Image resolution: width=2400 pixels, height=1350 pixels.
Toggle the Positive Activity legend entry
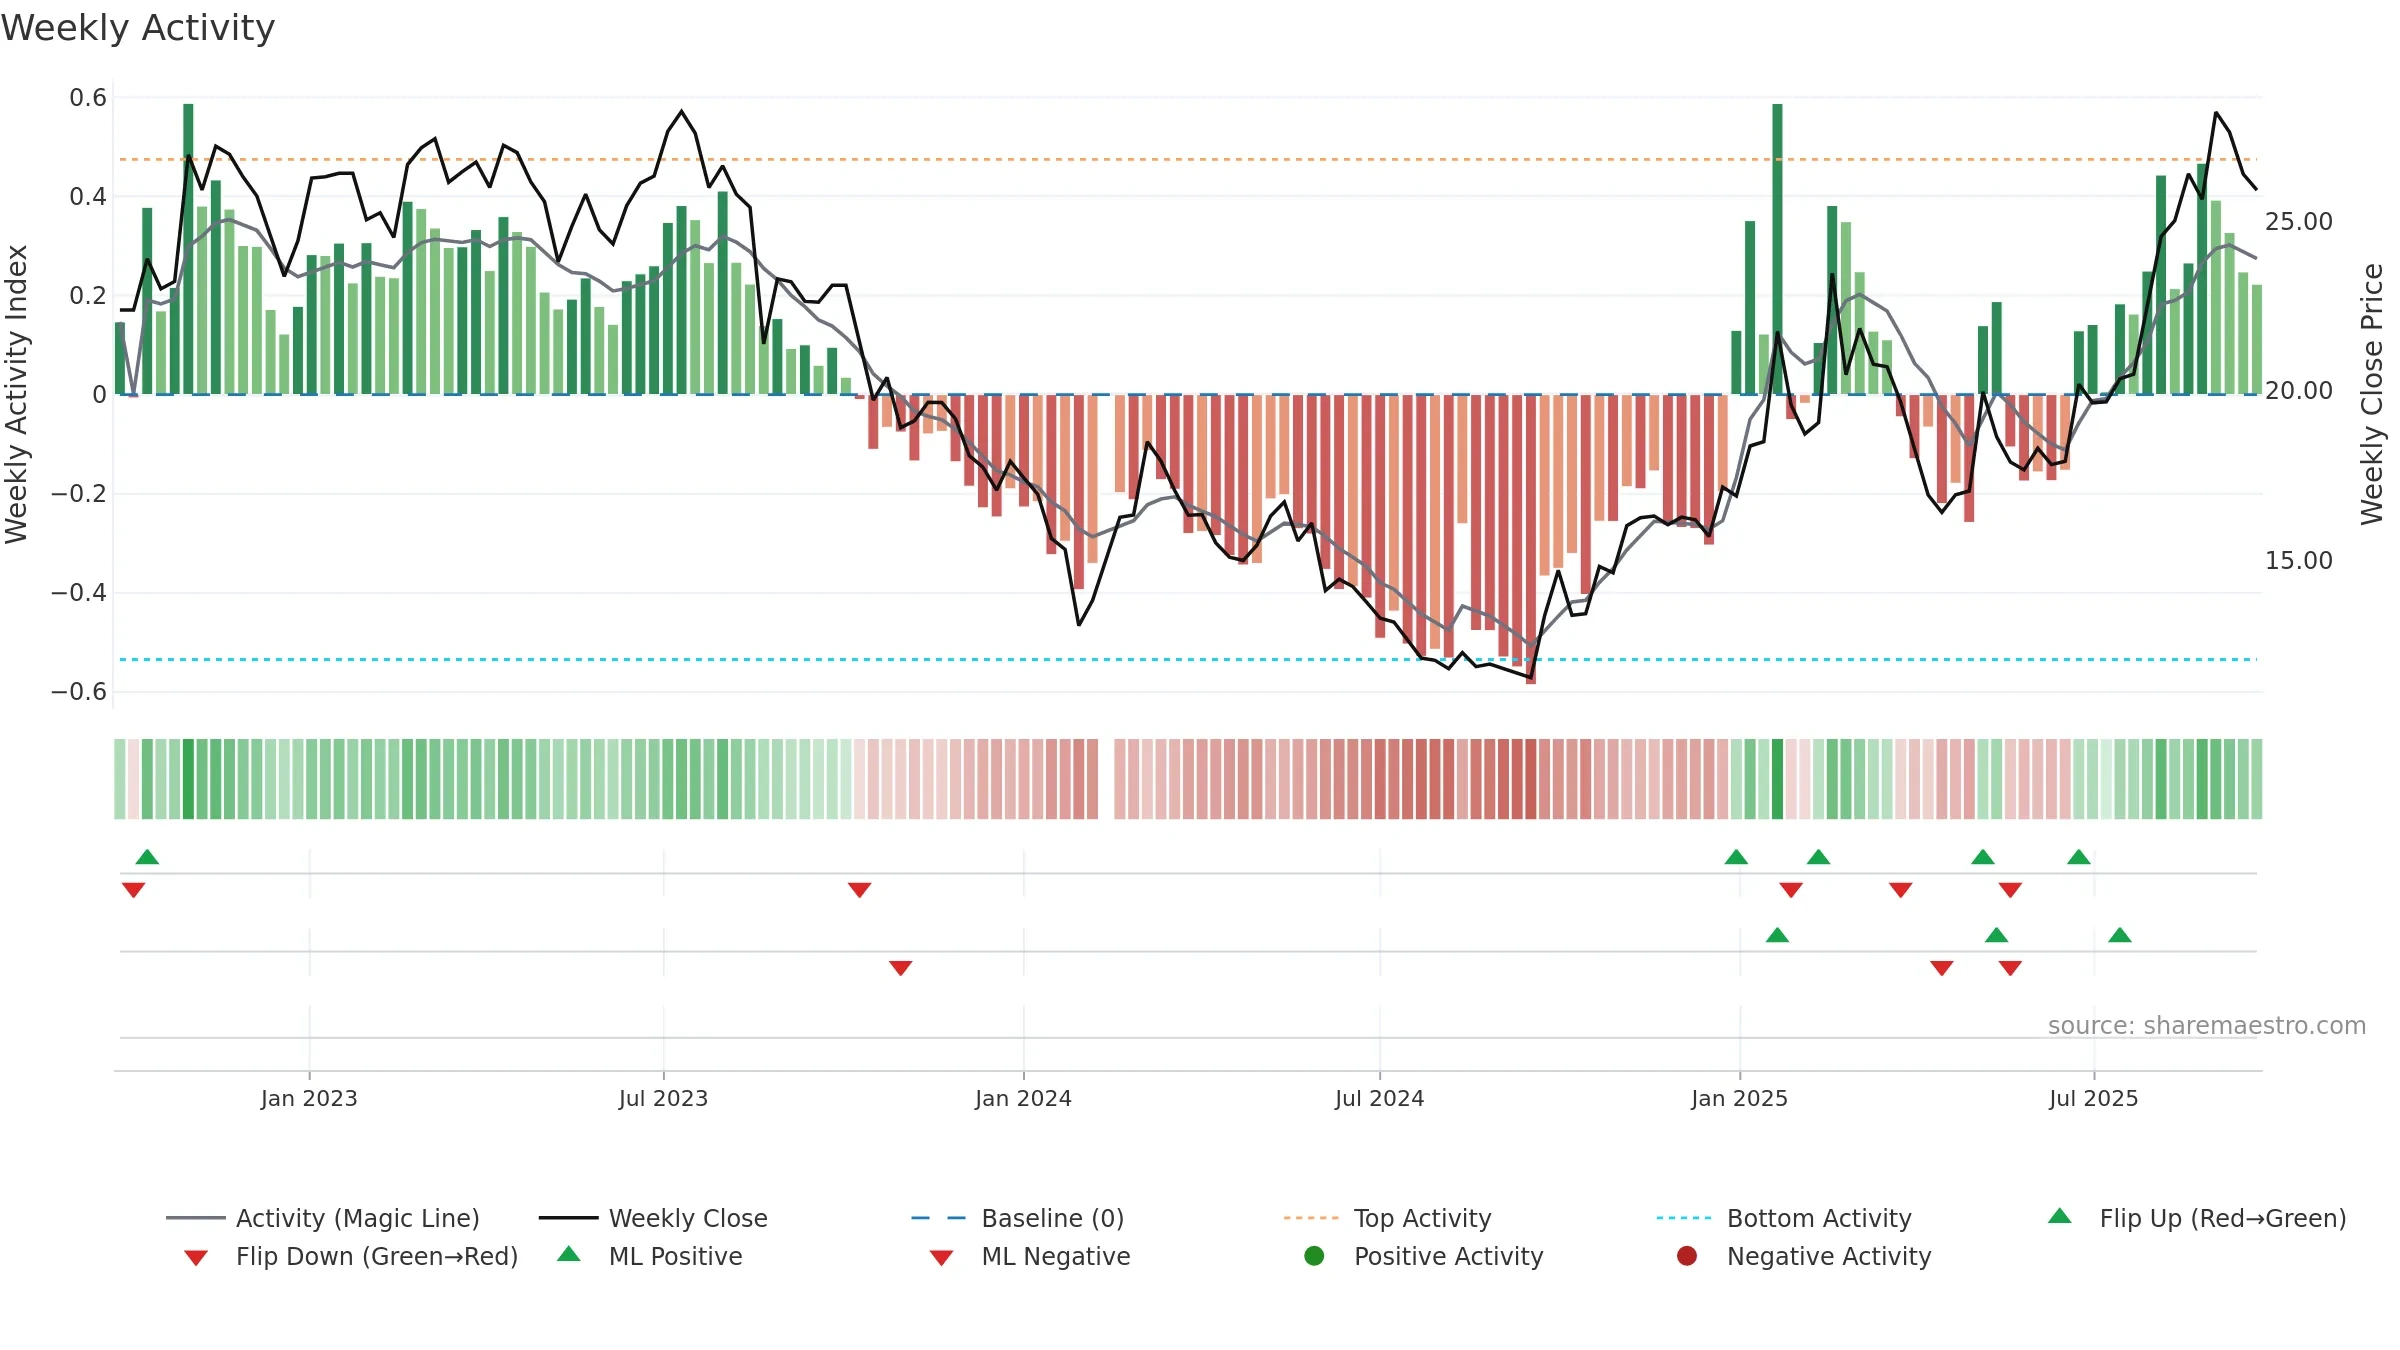point(1424,1256)
